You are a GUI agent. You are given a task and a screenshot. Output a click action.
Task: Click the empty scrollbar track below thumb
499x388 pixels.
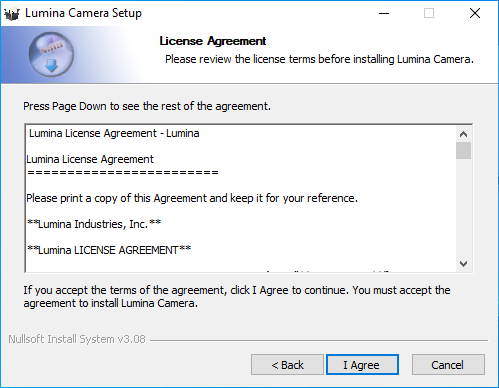pyautogui.click(x=463, y=208)
